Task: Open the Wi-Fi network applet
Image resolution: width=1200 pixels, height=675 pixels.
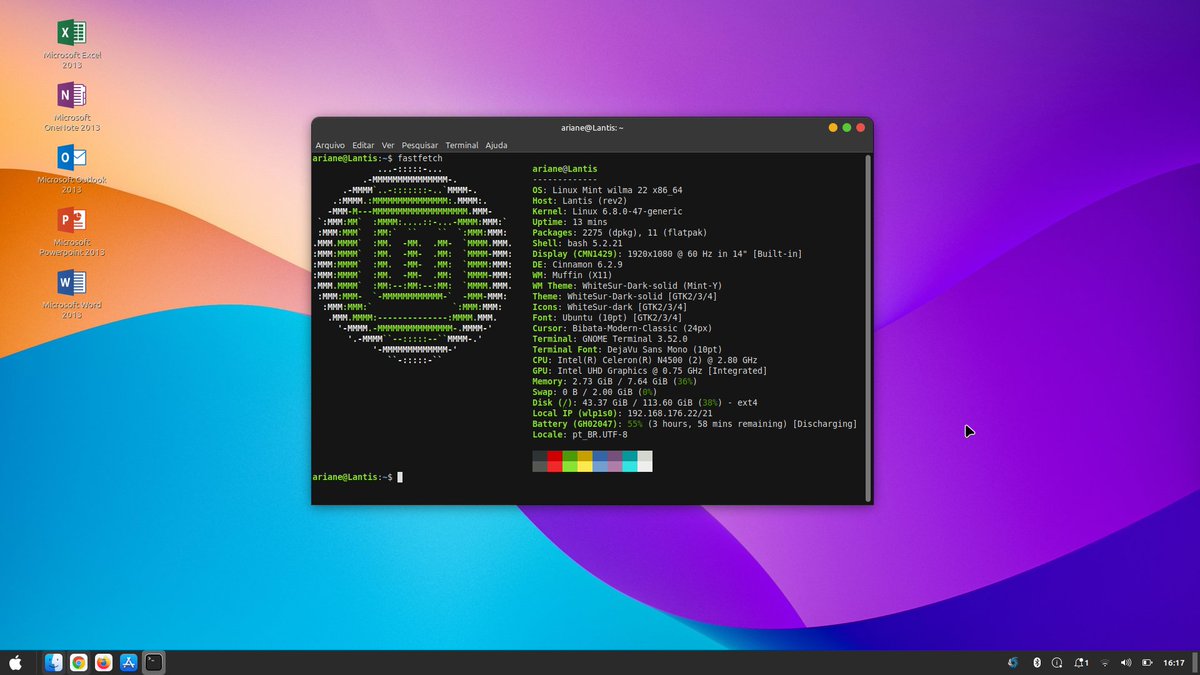Action: point(1105,662)
